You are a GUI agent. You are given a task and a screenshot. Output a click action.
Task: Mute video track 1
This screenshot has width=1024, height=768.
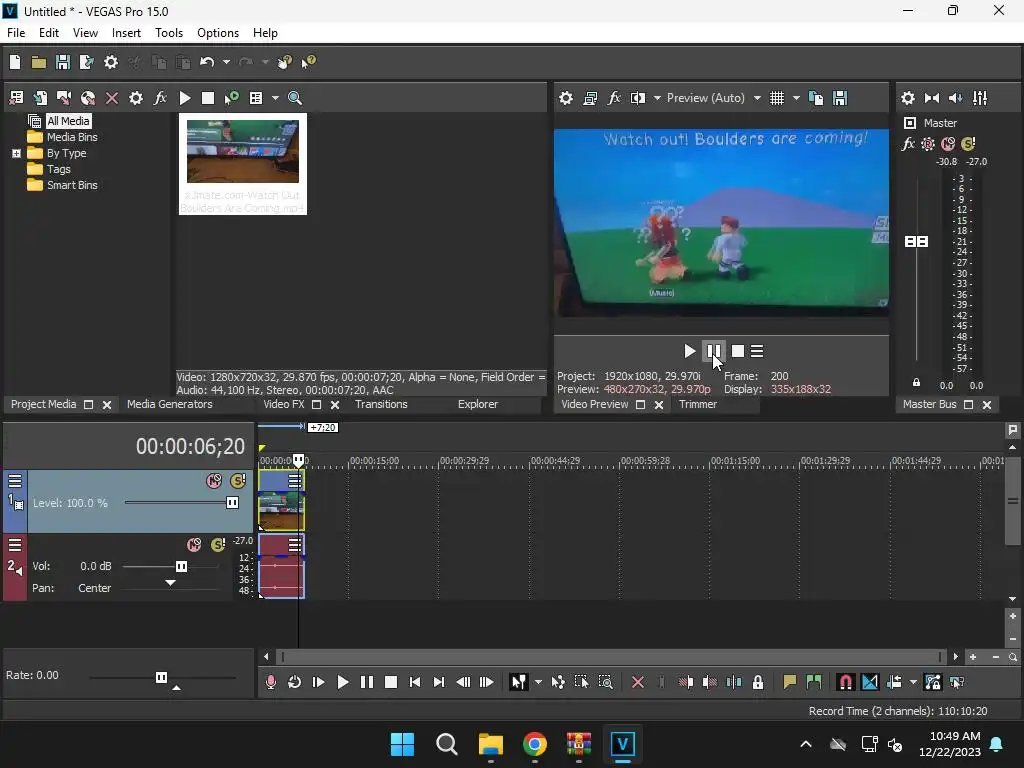coord(214,481)
